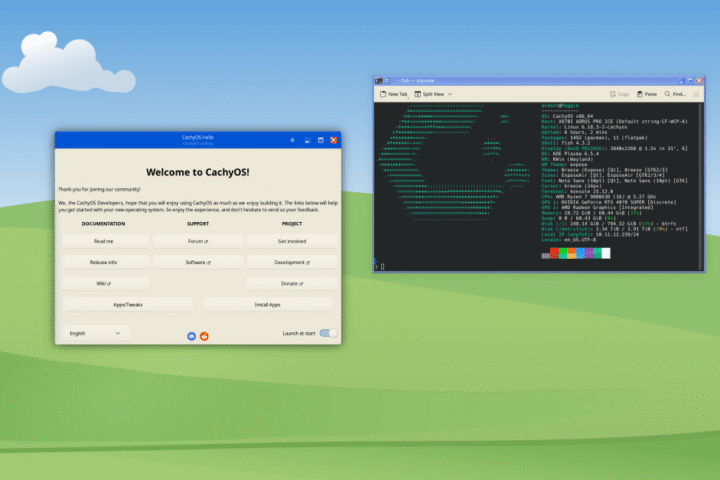
Task: Click the 'CPU: AMD Ryzen 7' line
Action: click(x=598, y=197)
